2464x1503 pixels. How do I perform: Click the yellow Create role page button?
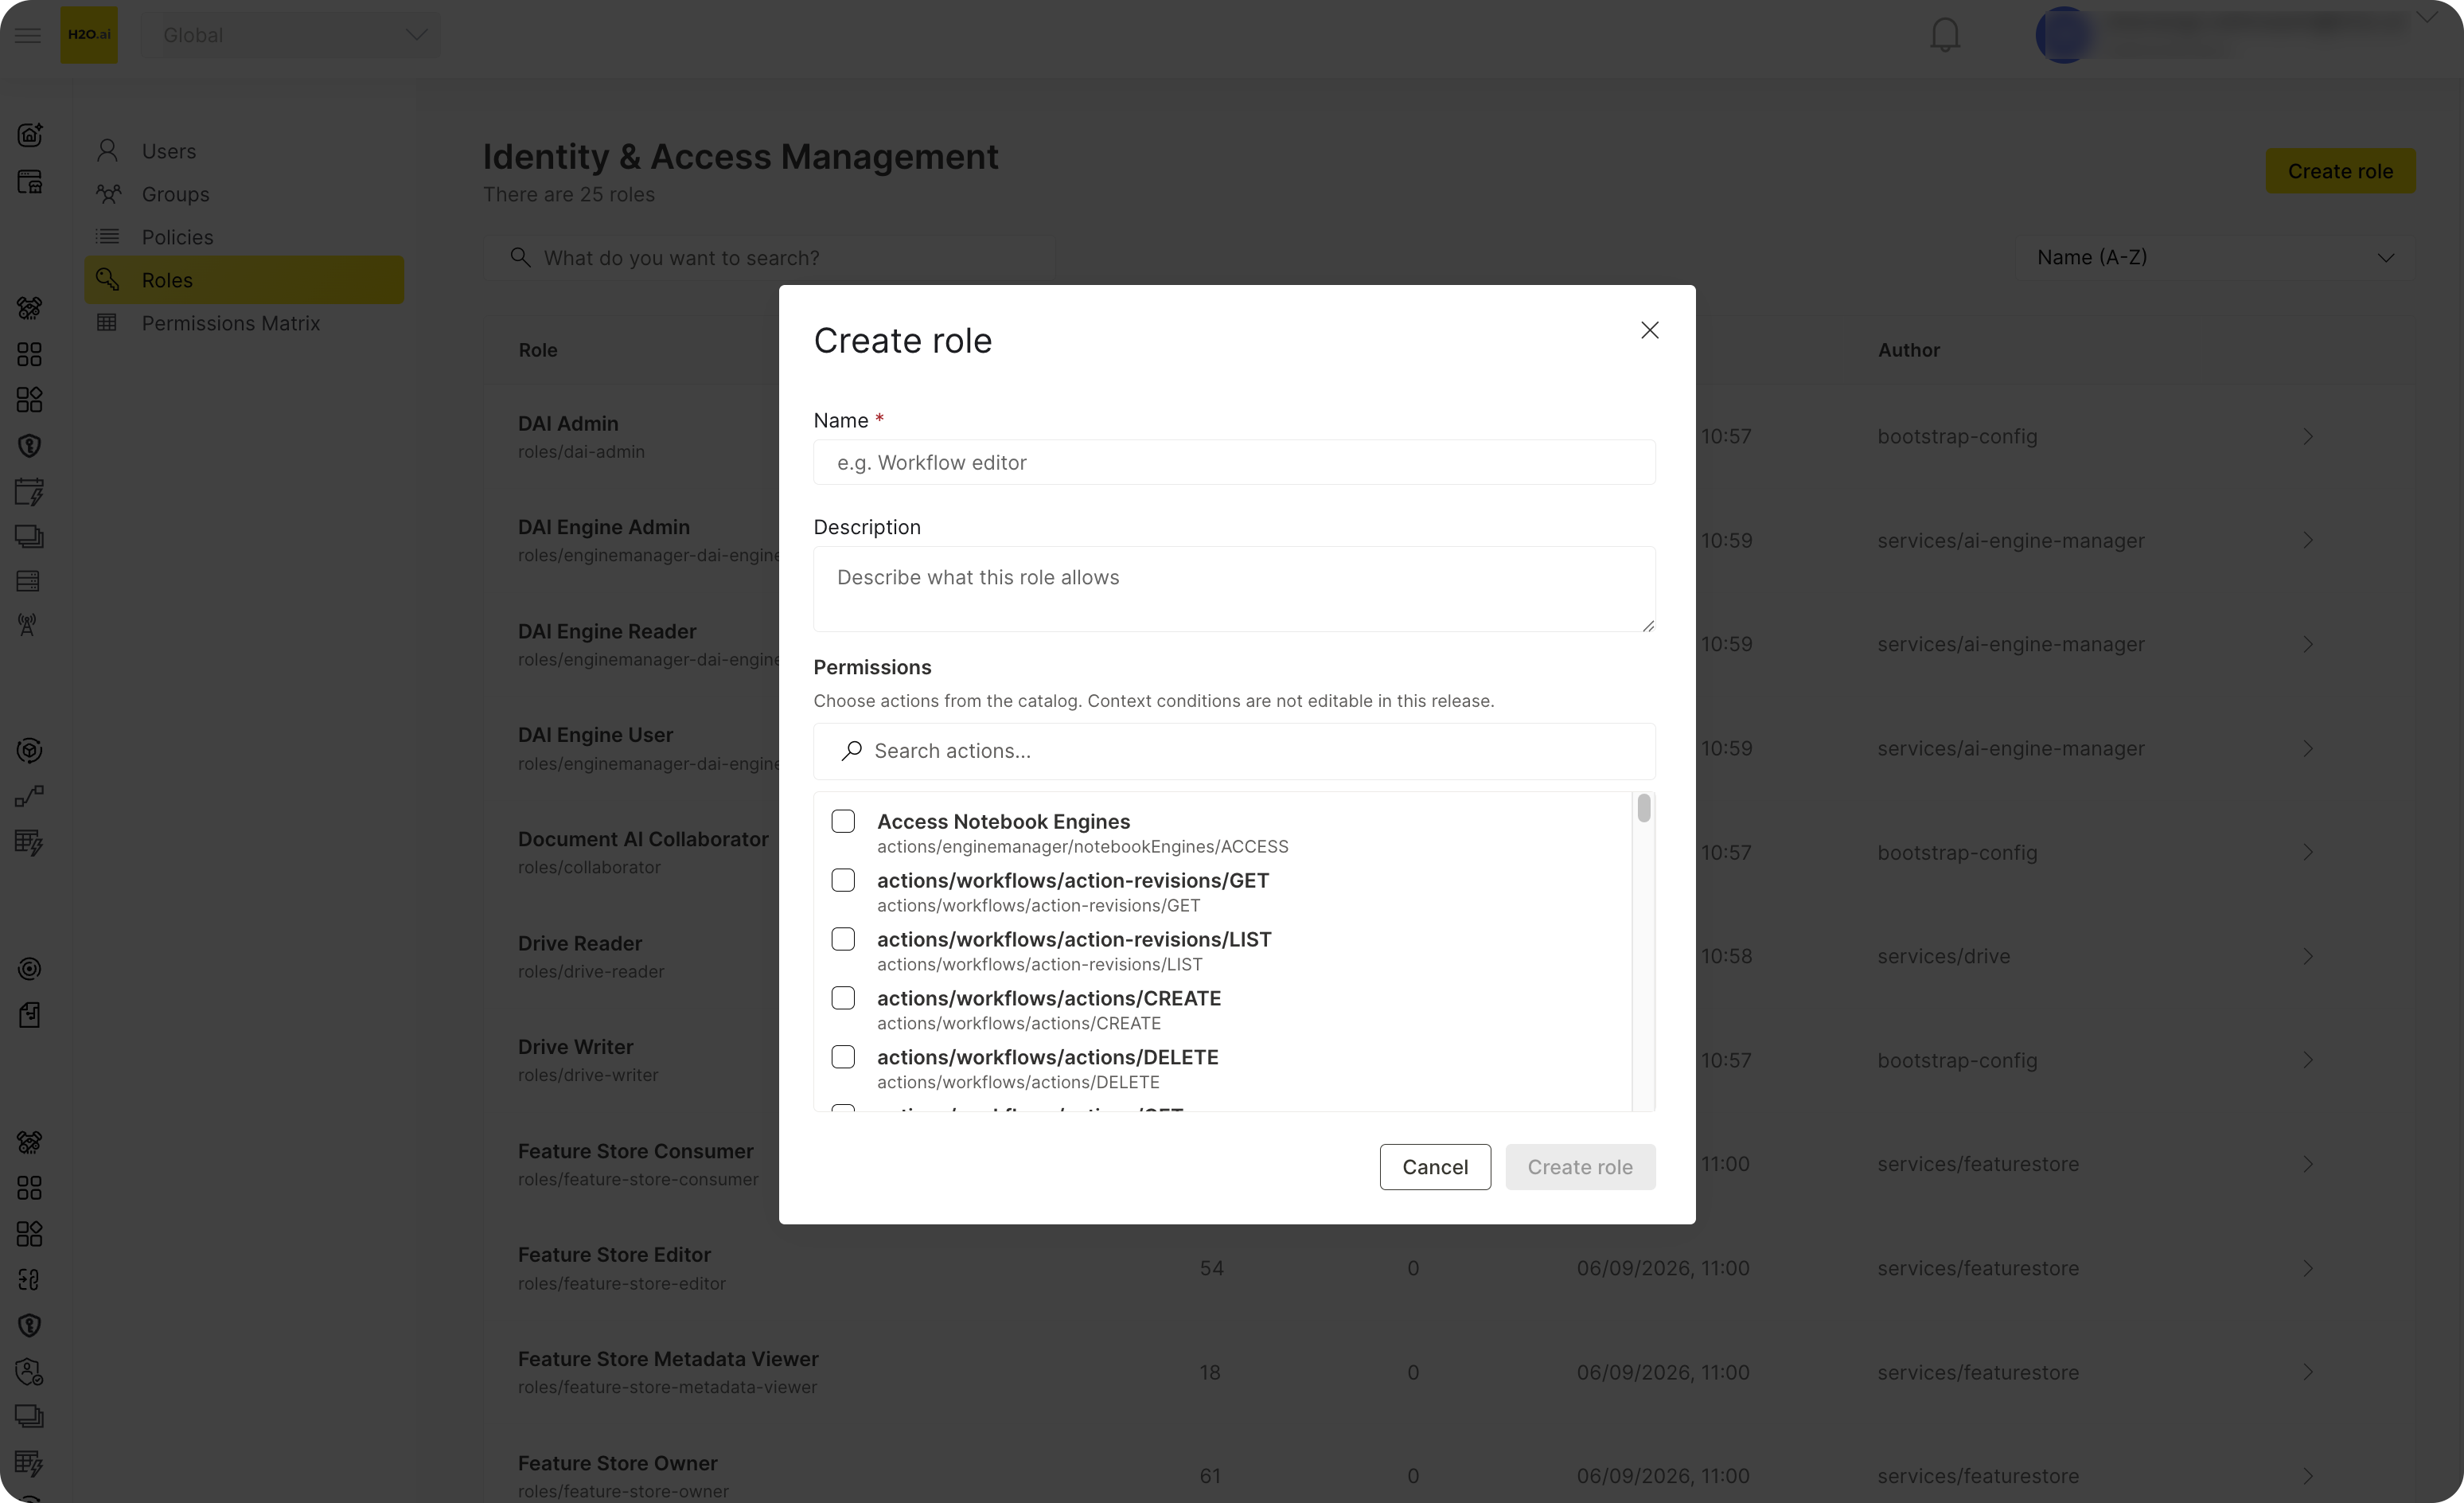(x=2340, y=171)
